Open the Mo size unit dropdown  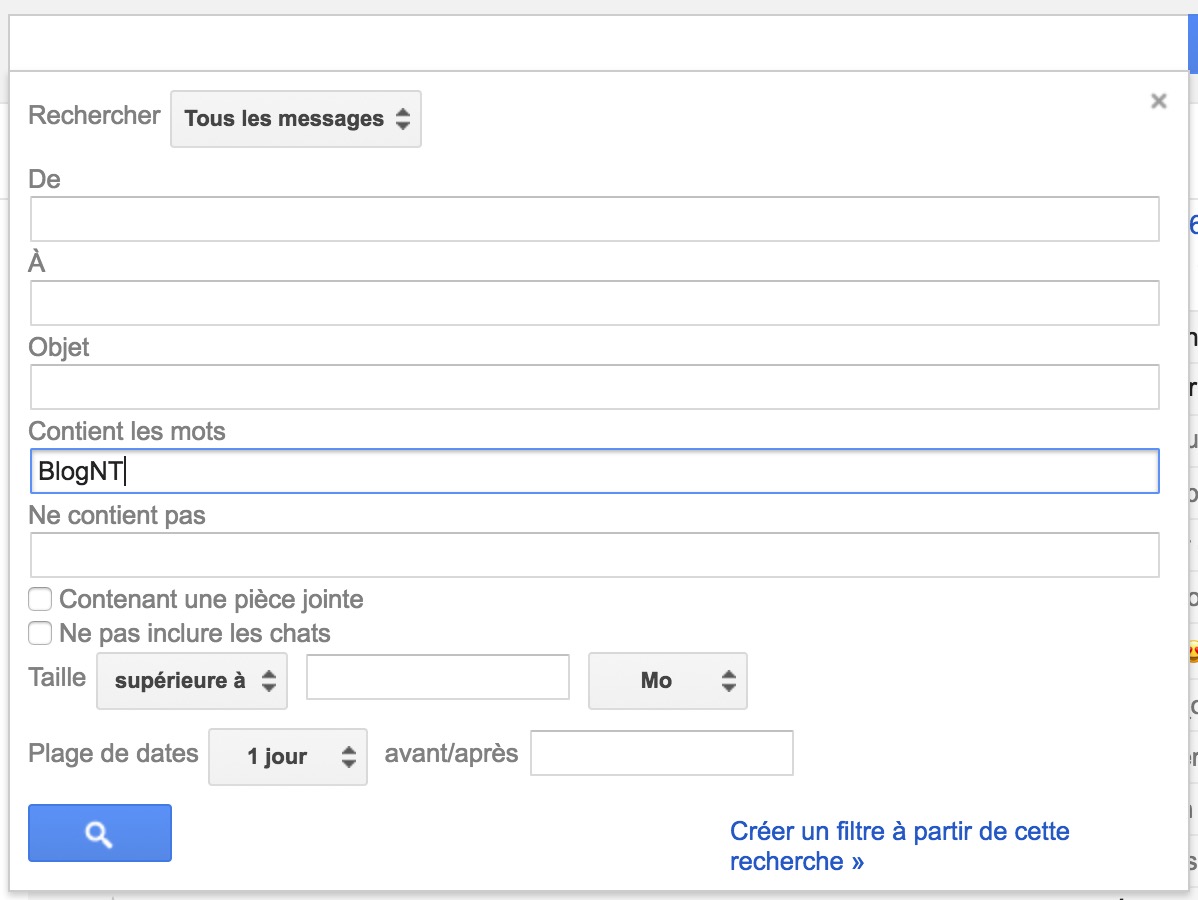tap(667, 681)
